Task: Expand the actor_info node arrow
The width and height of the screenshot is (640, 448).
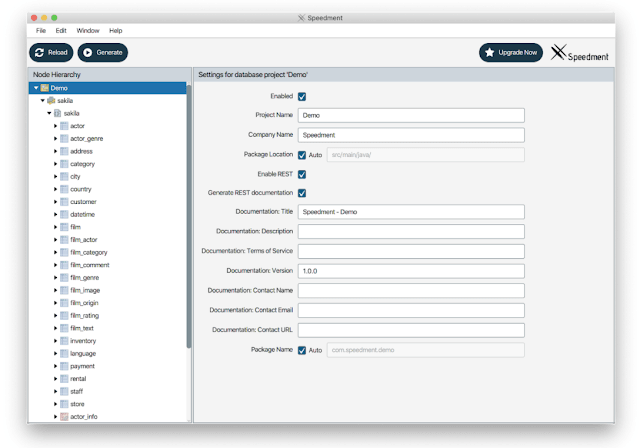Action: pos(56,417)
